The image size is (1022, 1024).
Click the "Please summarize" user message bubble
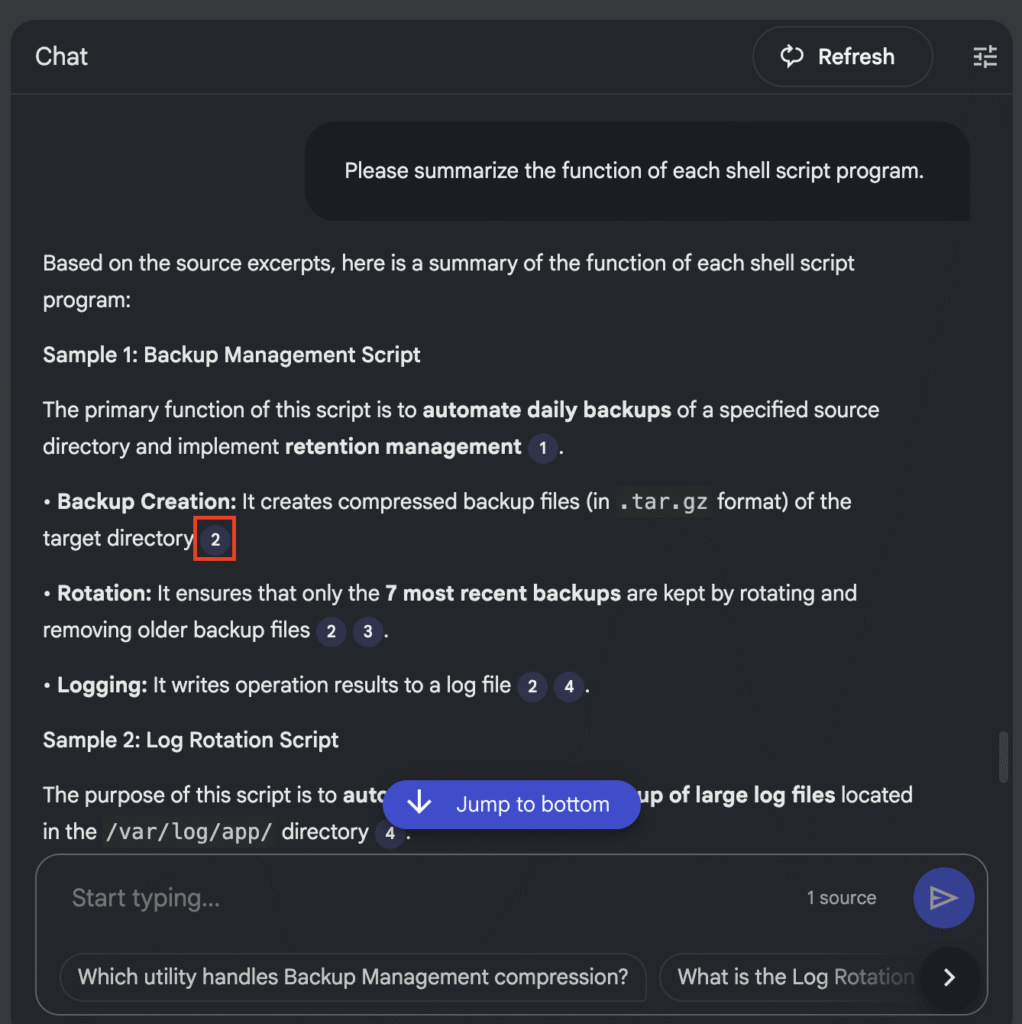coord(634,171)
